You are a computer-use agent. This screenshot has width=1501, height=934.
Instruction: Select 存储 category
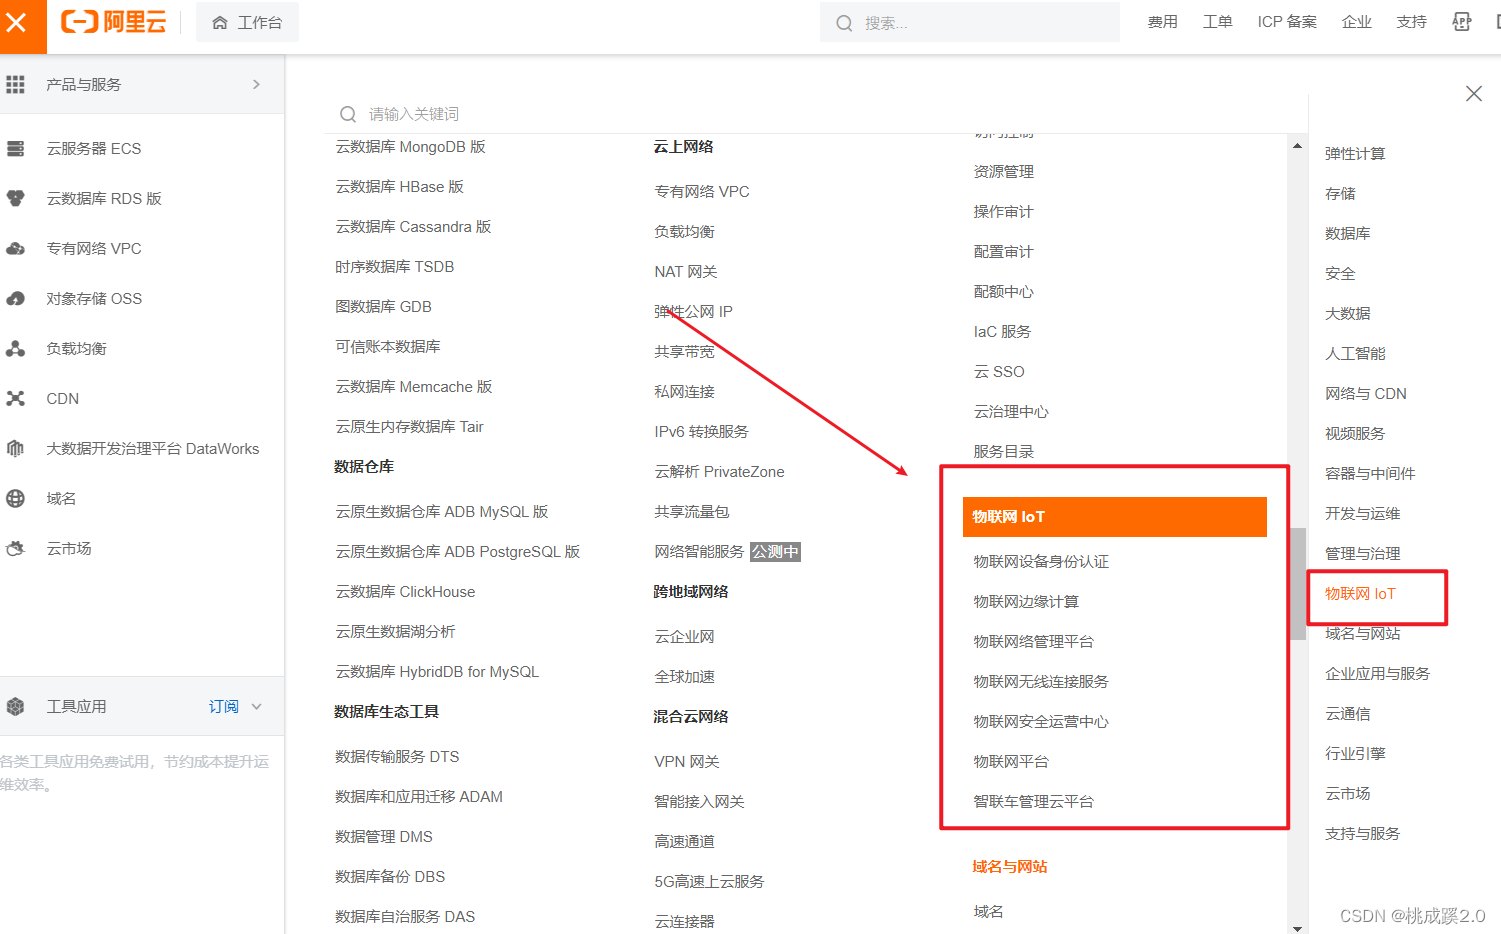pos(1340,194)
